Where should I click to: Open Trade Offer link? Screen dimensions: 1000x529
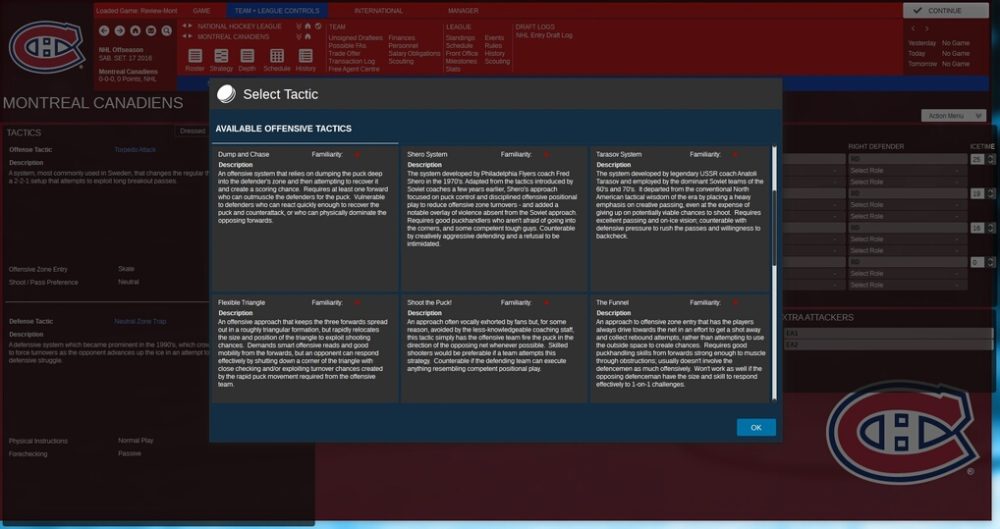(344, 54)
